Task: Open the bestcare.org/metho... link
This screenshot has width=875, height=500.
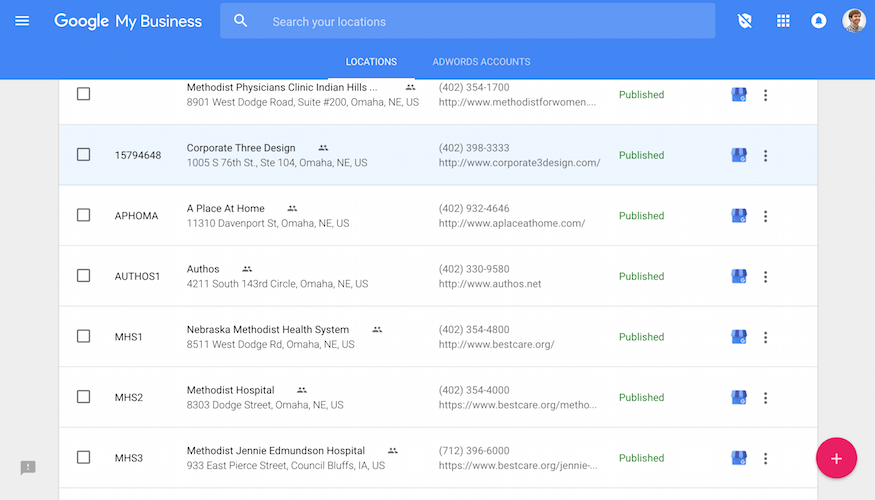Action: point(518,405)
